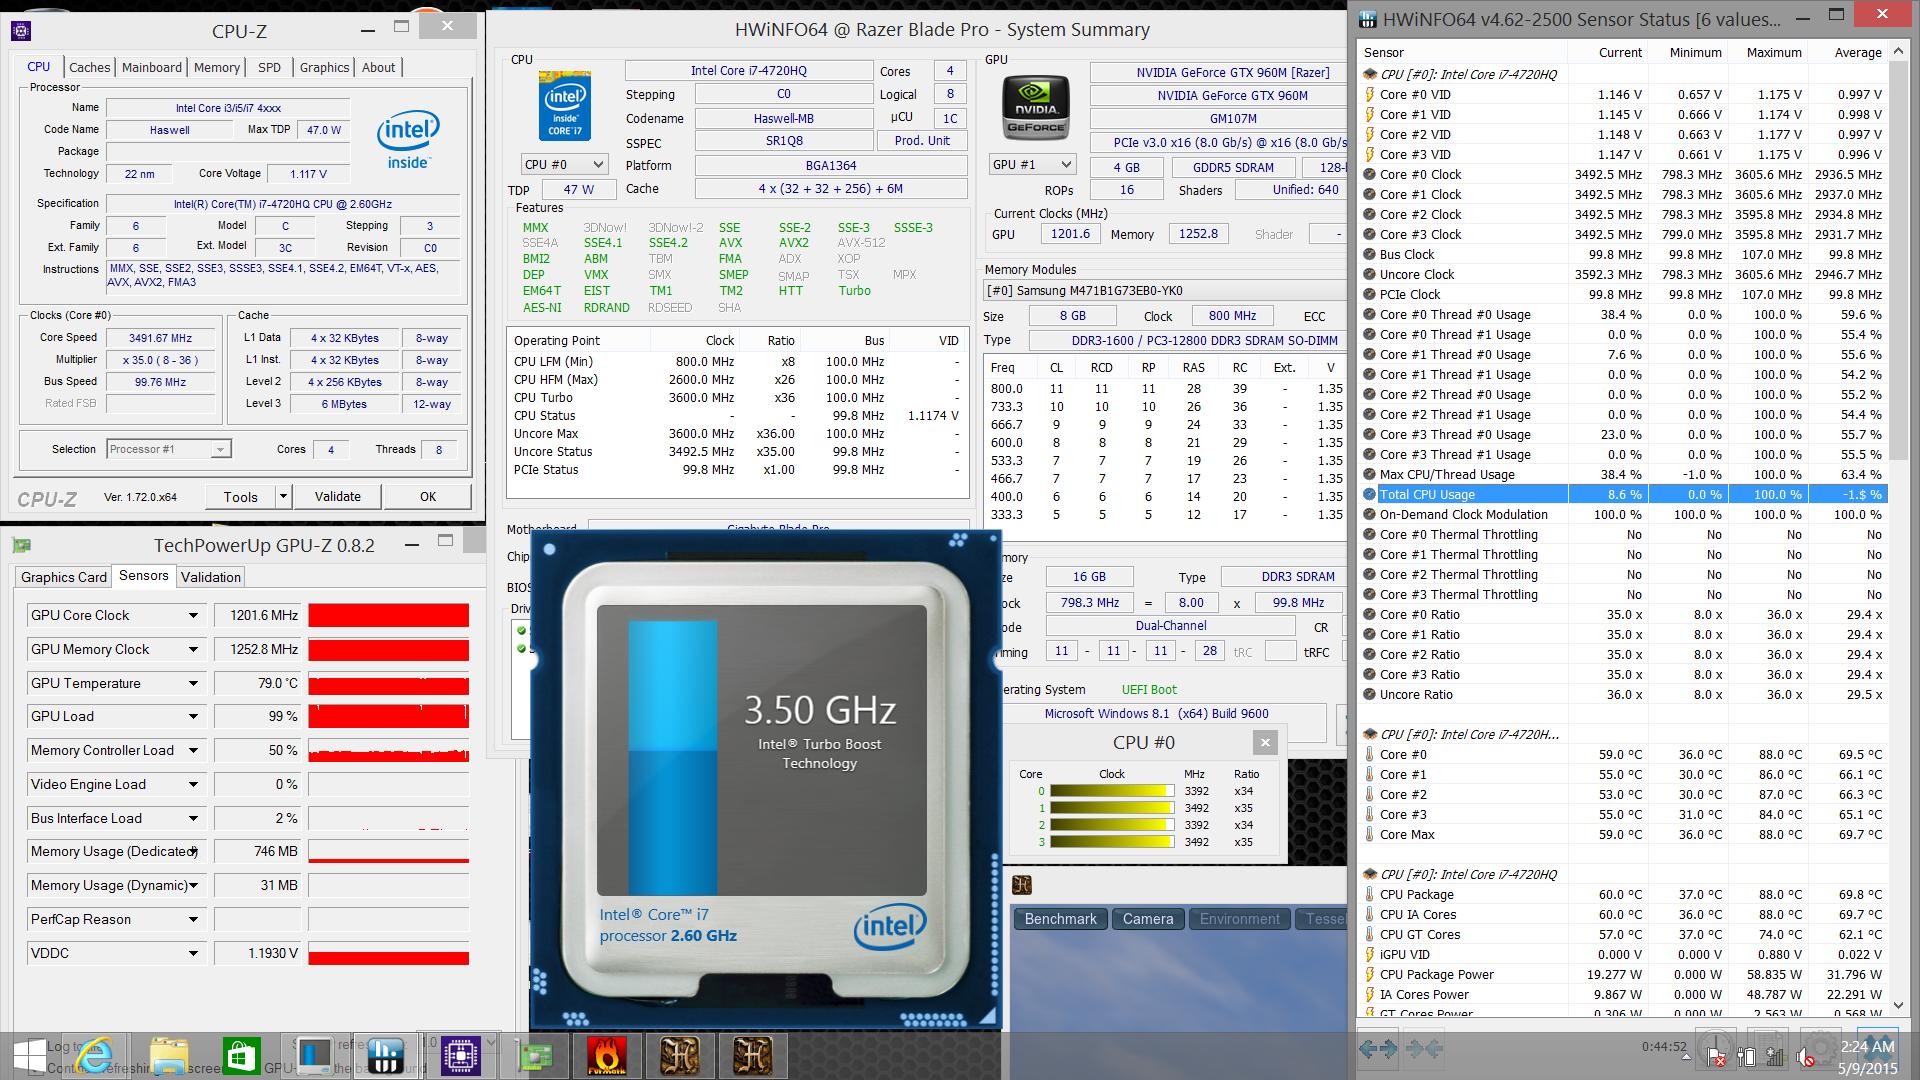The height and width of the screenshot is (1080, 1920).
Task: Click the Intel Core i7 badge in System Summary
Action: click(565, 105)
